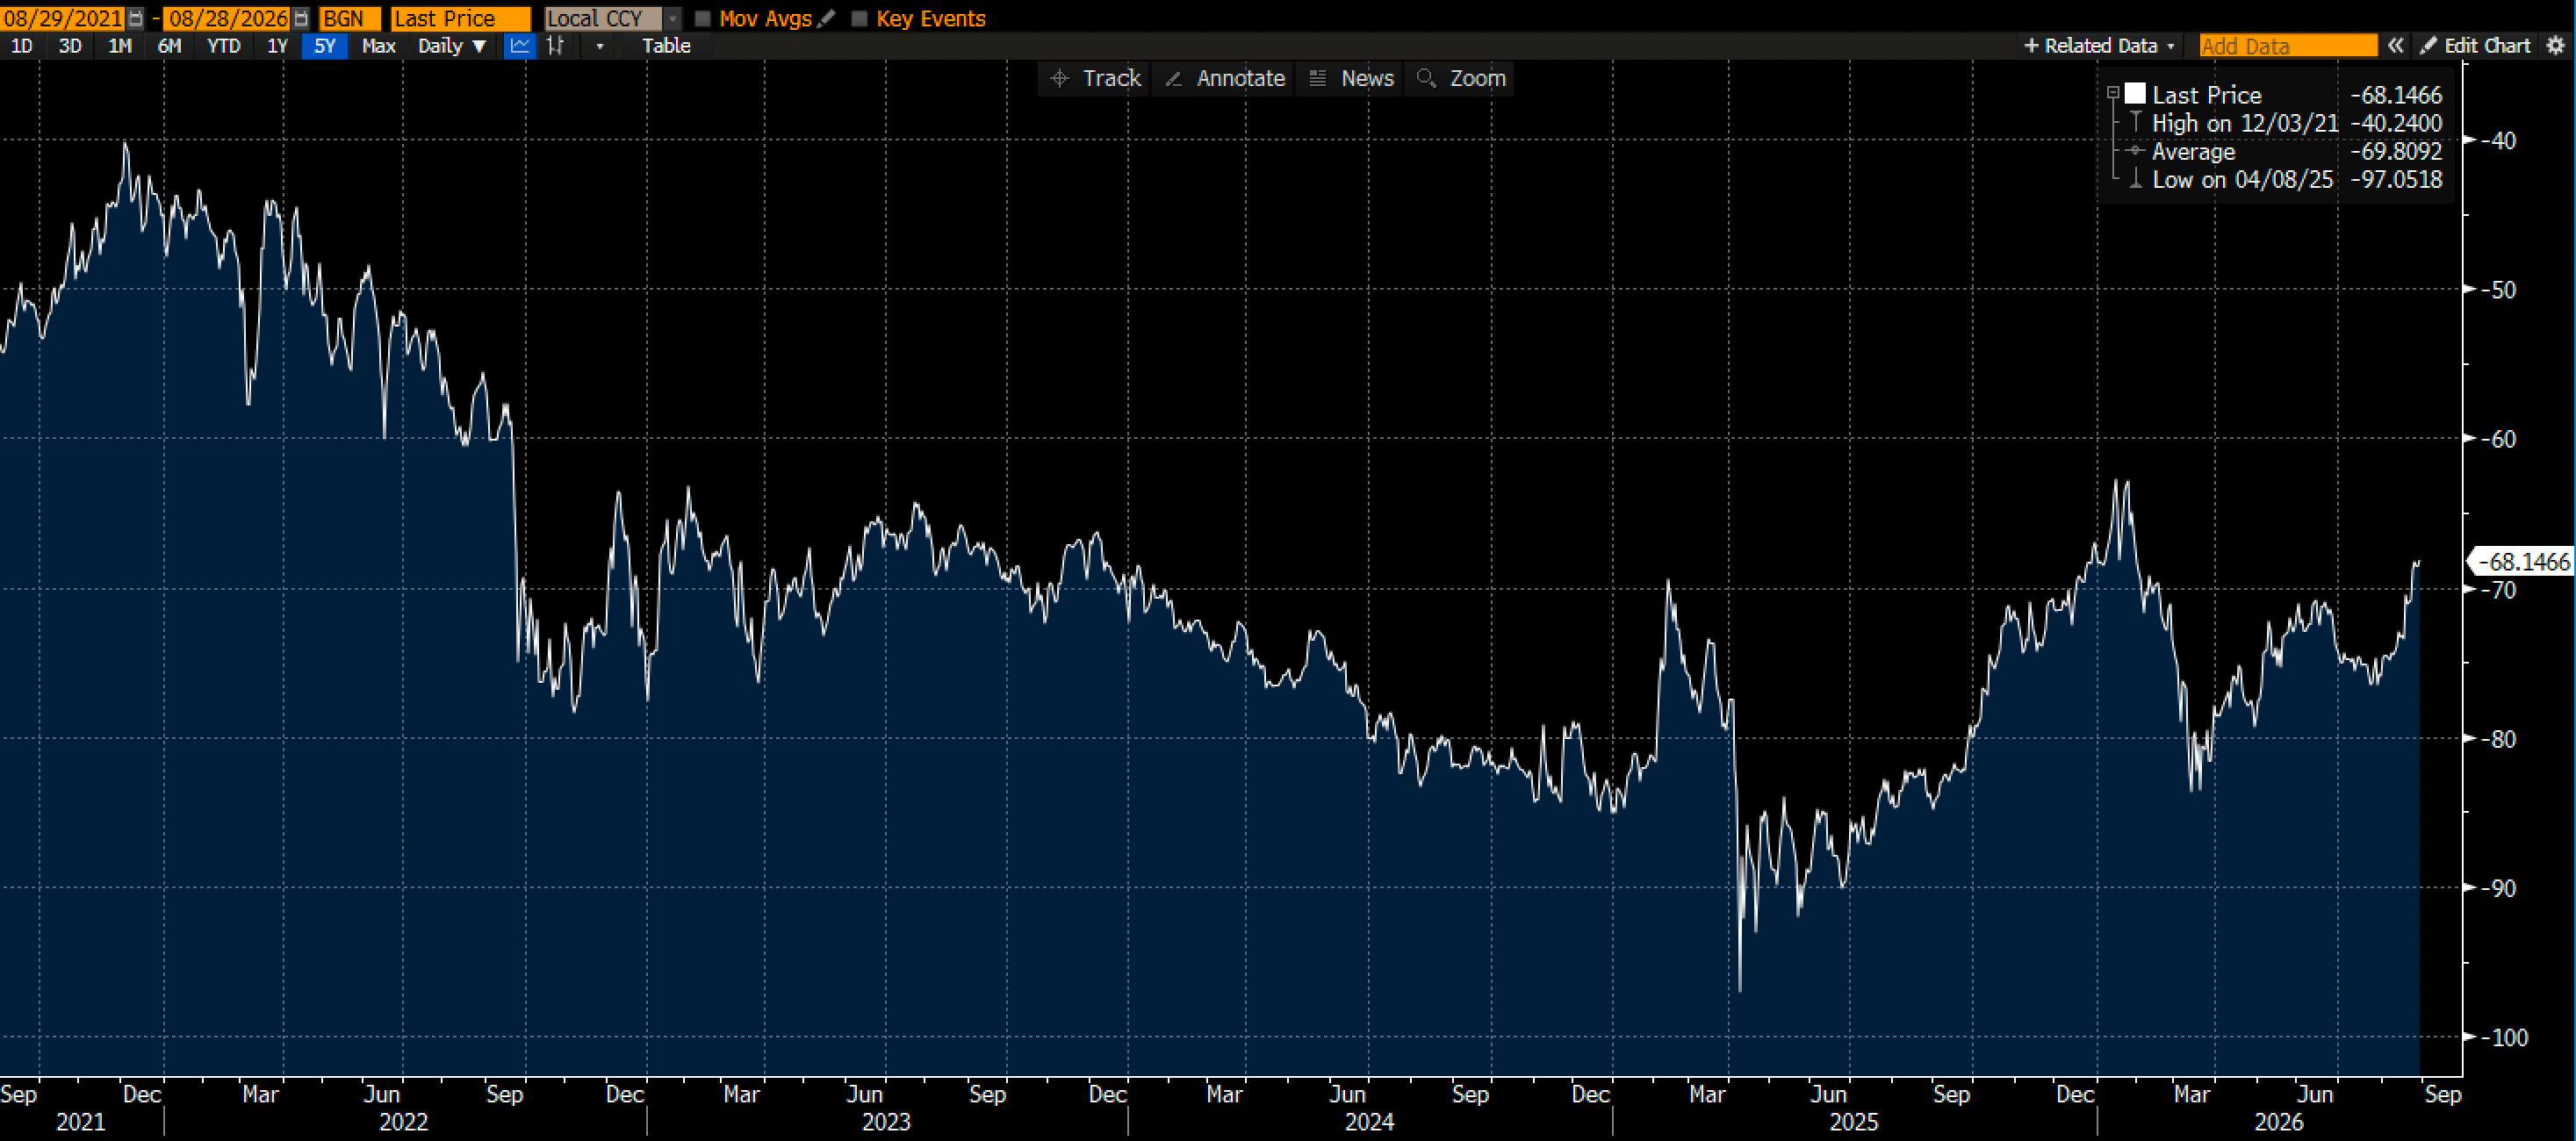The width and height of the screenshot is (2576, 1141).
Task: Click the Last Price field in the top bar
Action: [x=460, y=19]
